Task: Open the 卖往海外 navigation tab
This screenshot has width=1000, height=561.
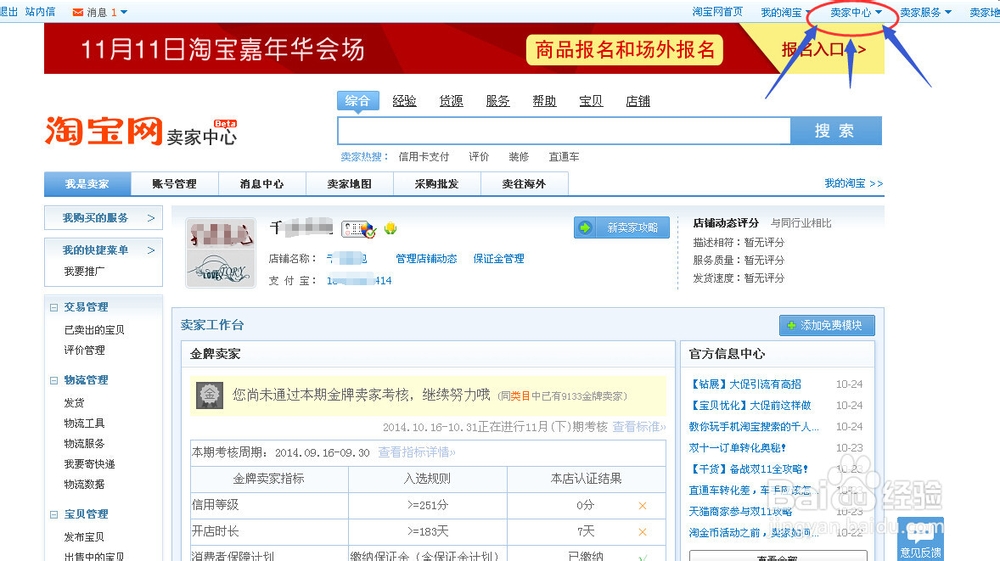Action: point(524,184)
